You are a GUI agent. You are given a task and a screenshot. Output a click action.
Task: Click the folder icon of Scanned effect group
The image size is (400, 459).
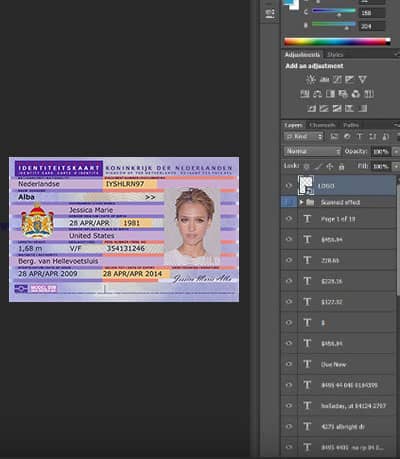tap(310, 202)
